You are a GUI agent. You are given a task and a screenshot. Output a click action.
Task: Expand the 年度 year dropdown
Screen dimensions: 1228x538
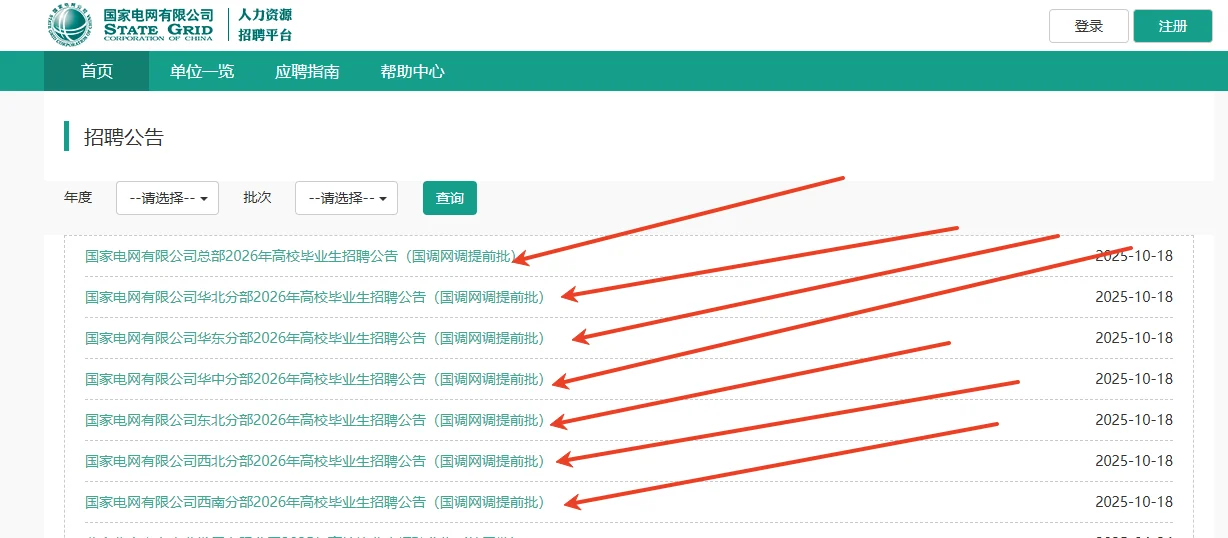pyautogui.click(x=168, y=198)
